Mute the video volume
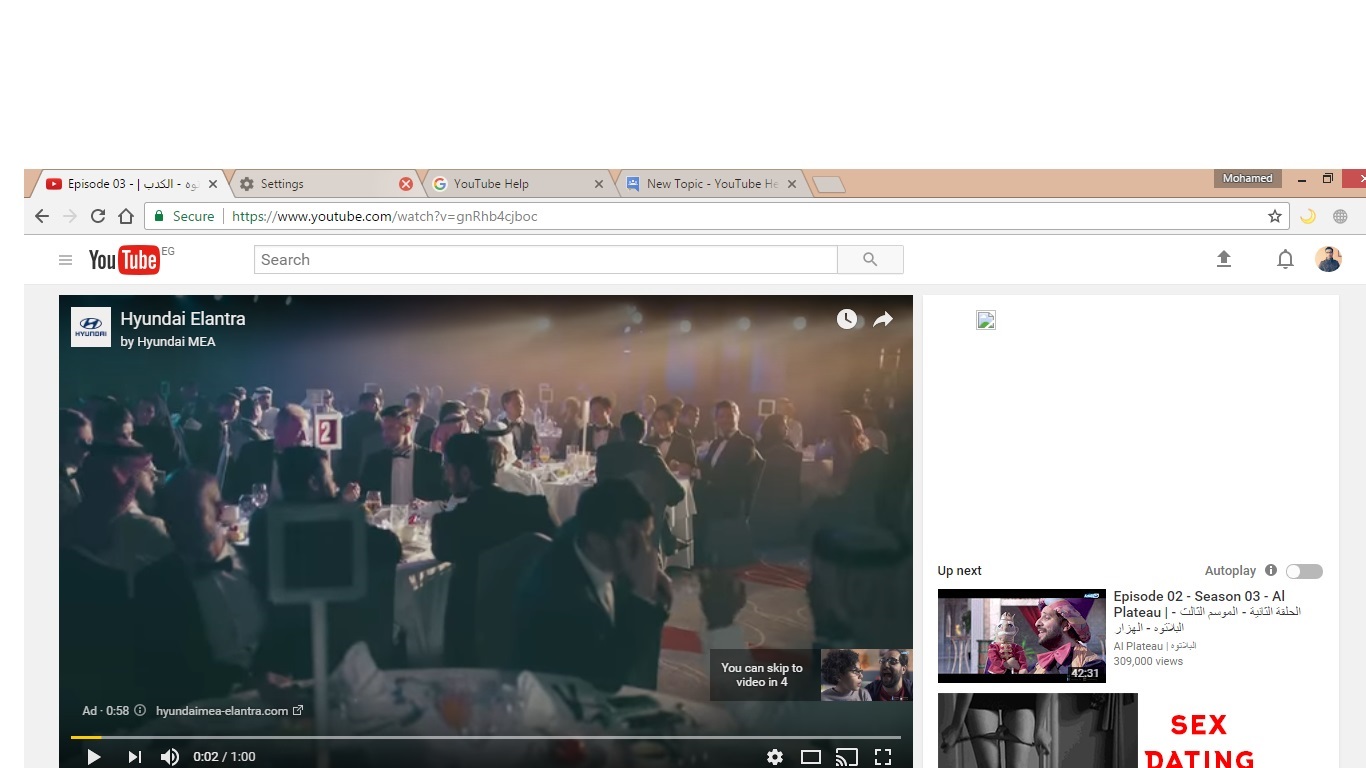The height and width of the screenshot is (768, 1366). click(170, 757)
